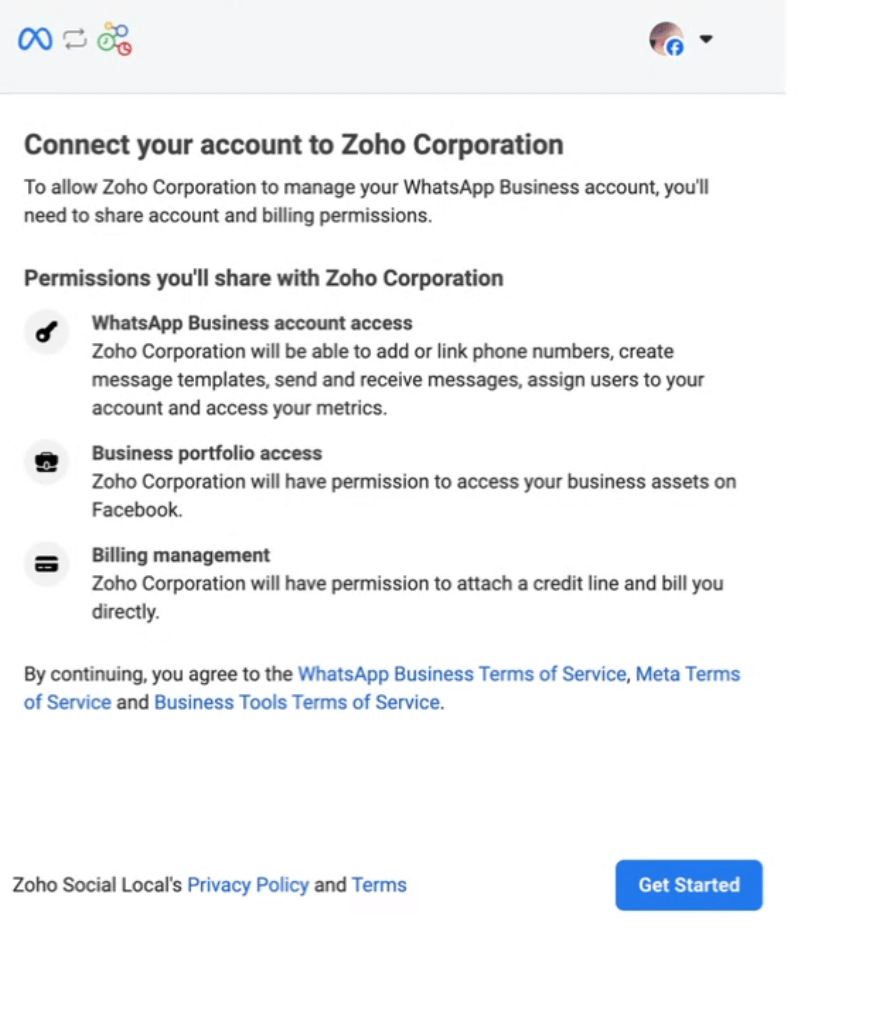Click the Billing management section title
This screenshot has height=1032, width=896.
tap(180, 555)
